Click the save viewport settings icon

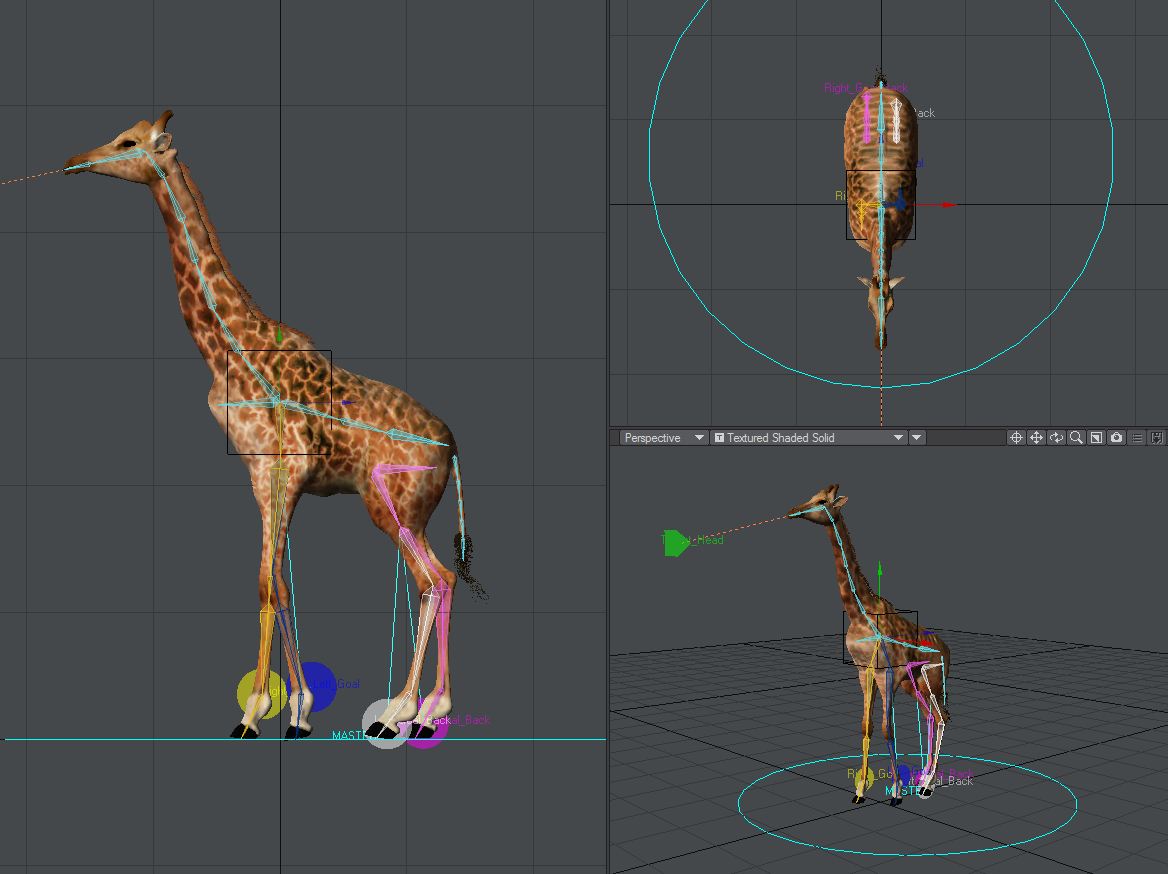(1158, 437)
